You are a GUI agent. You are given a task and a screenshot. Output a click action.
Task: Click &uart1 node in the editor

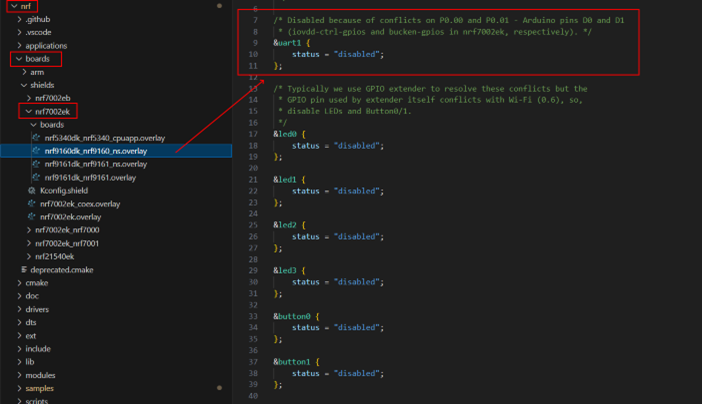coord(287,43)
